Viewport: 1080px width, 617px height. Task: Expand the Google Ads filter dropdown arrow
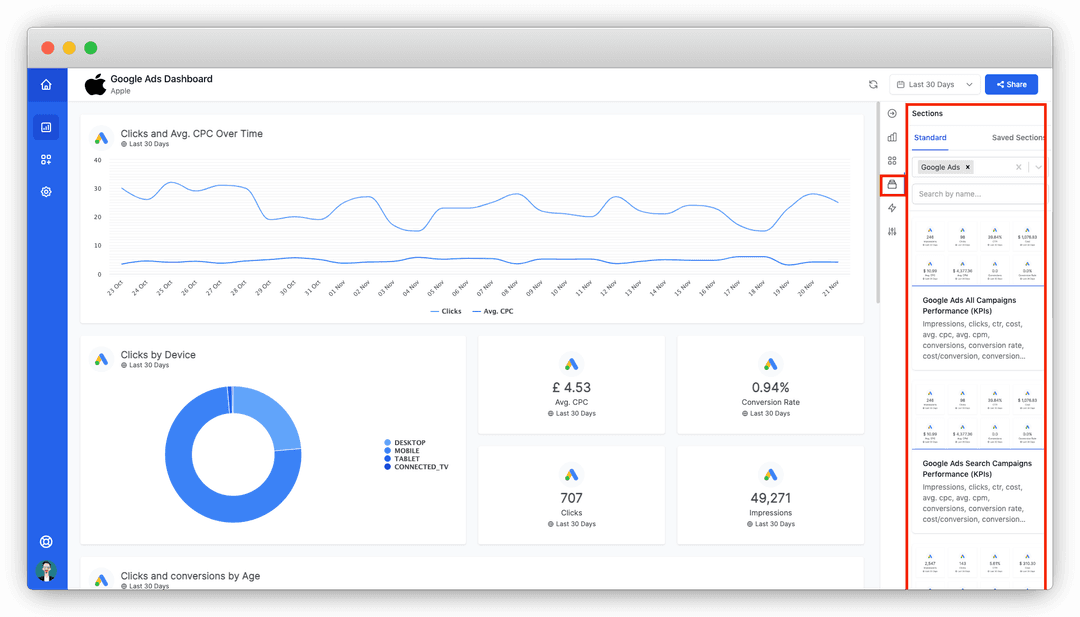(x=1038, y=167)
